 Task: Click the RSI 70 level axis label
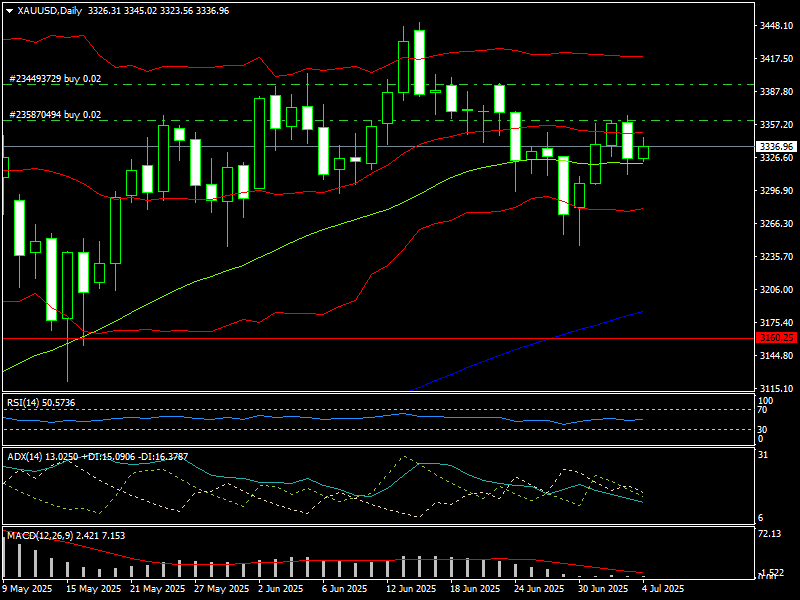762,410
